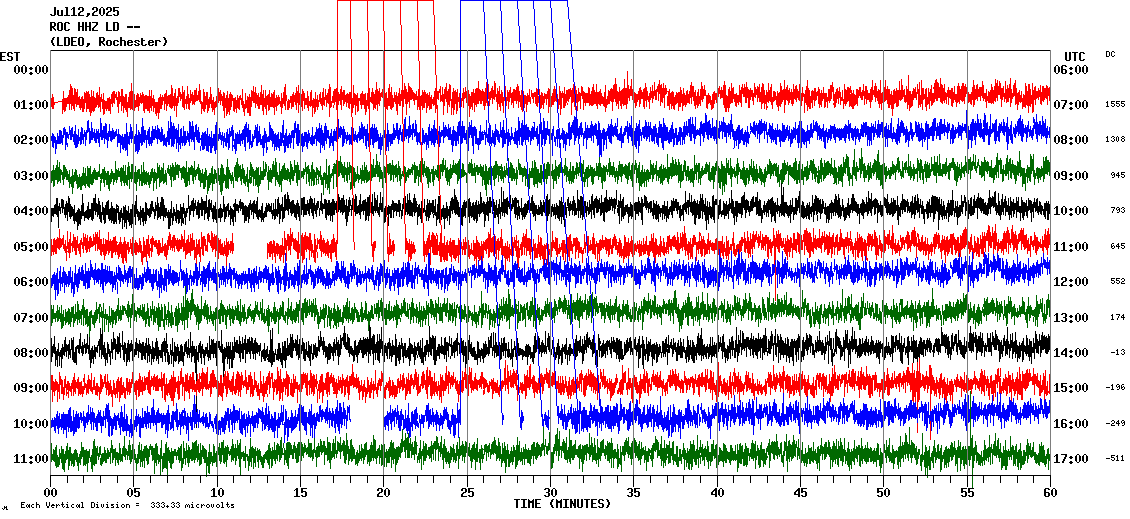Screen dimensions: 1130x519
Task: Click the DC offset value 1555
Action: [x=1114, y=105]
